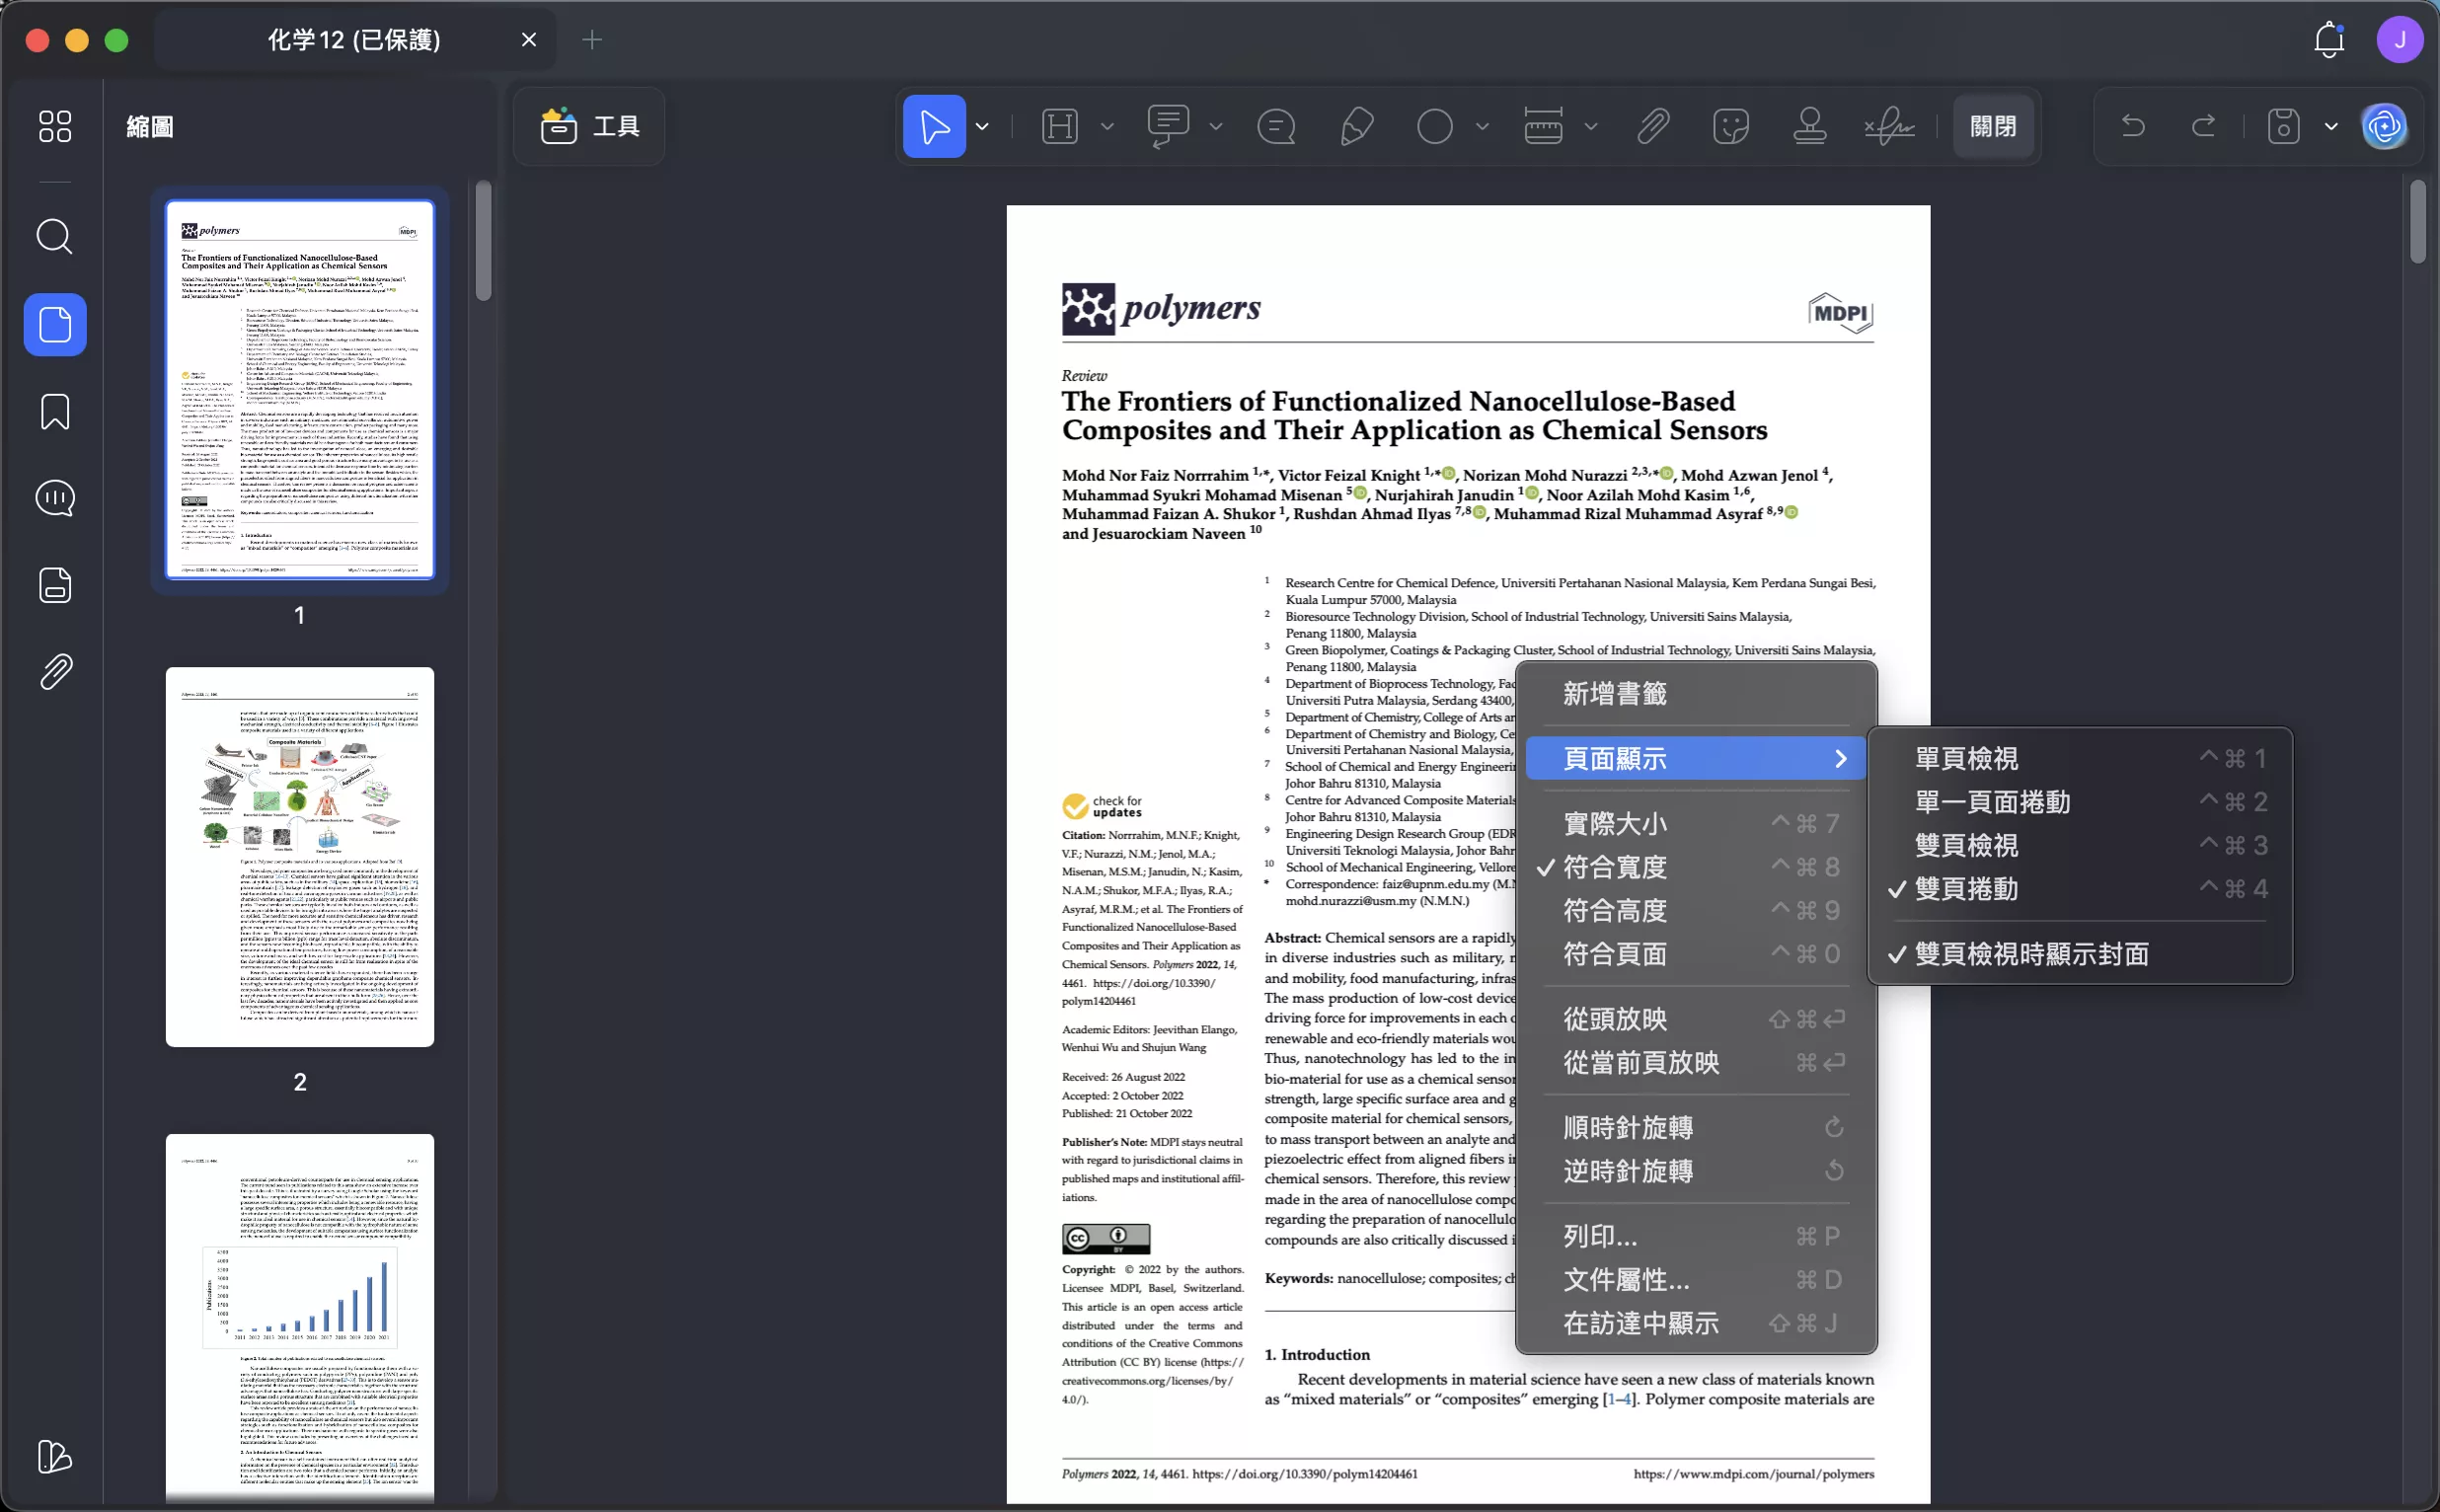The height and width of the screenshot is (1512, 2440).
Task: Select the measurement ruler tool
Action: (1543, 126)
